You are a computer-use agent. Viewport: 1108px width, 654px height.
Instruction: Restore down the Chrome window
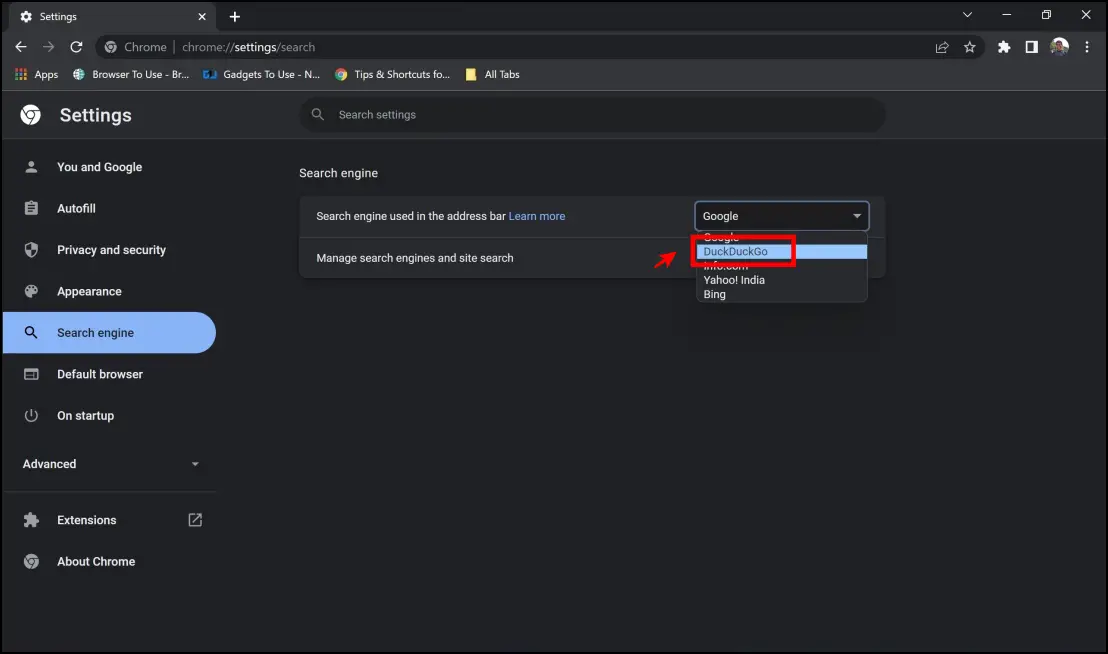tap(1047, 15)
